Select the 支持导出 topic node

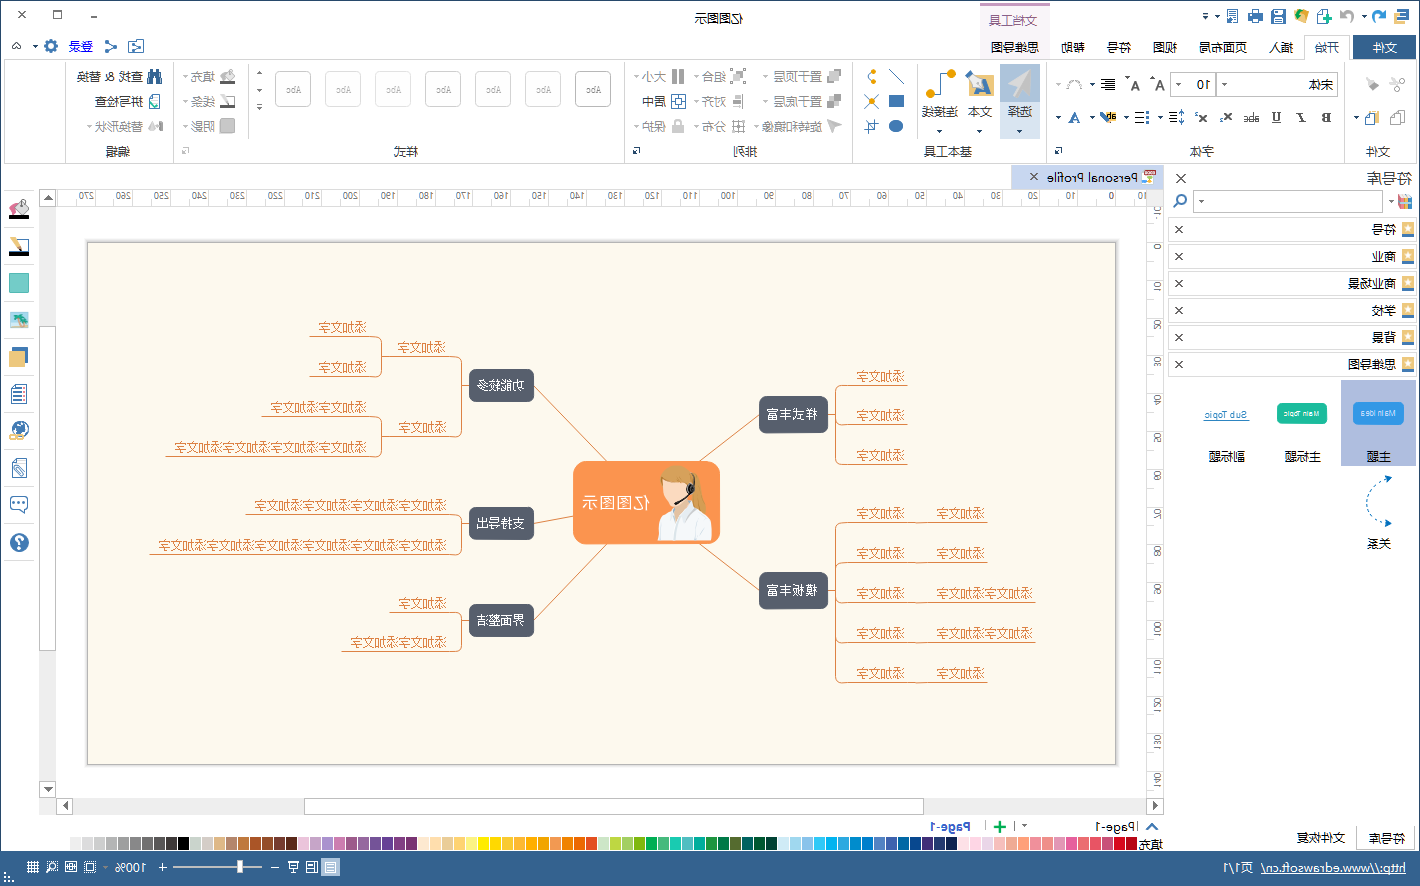[501, 523]
